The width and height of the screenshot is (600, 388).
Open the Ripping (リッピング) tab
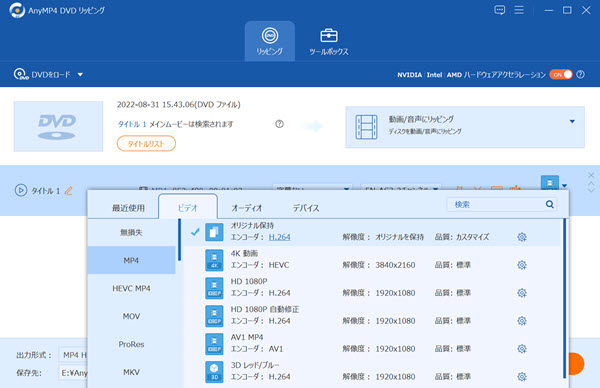tap(270, 41)
